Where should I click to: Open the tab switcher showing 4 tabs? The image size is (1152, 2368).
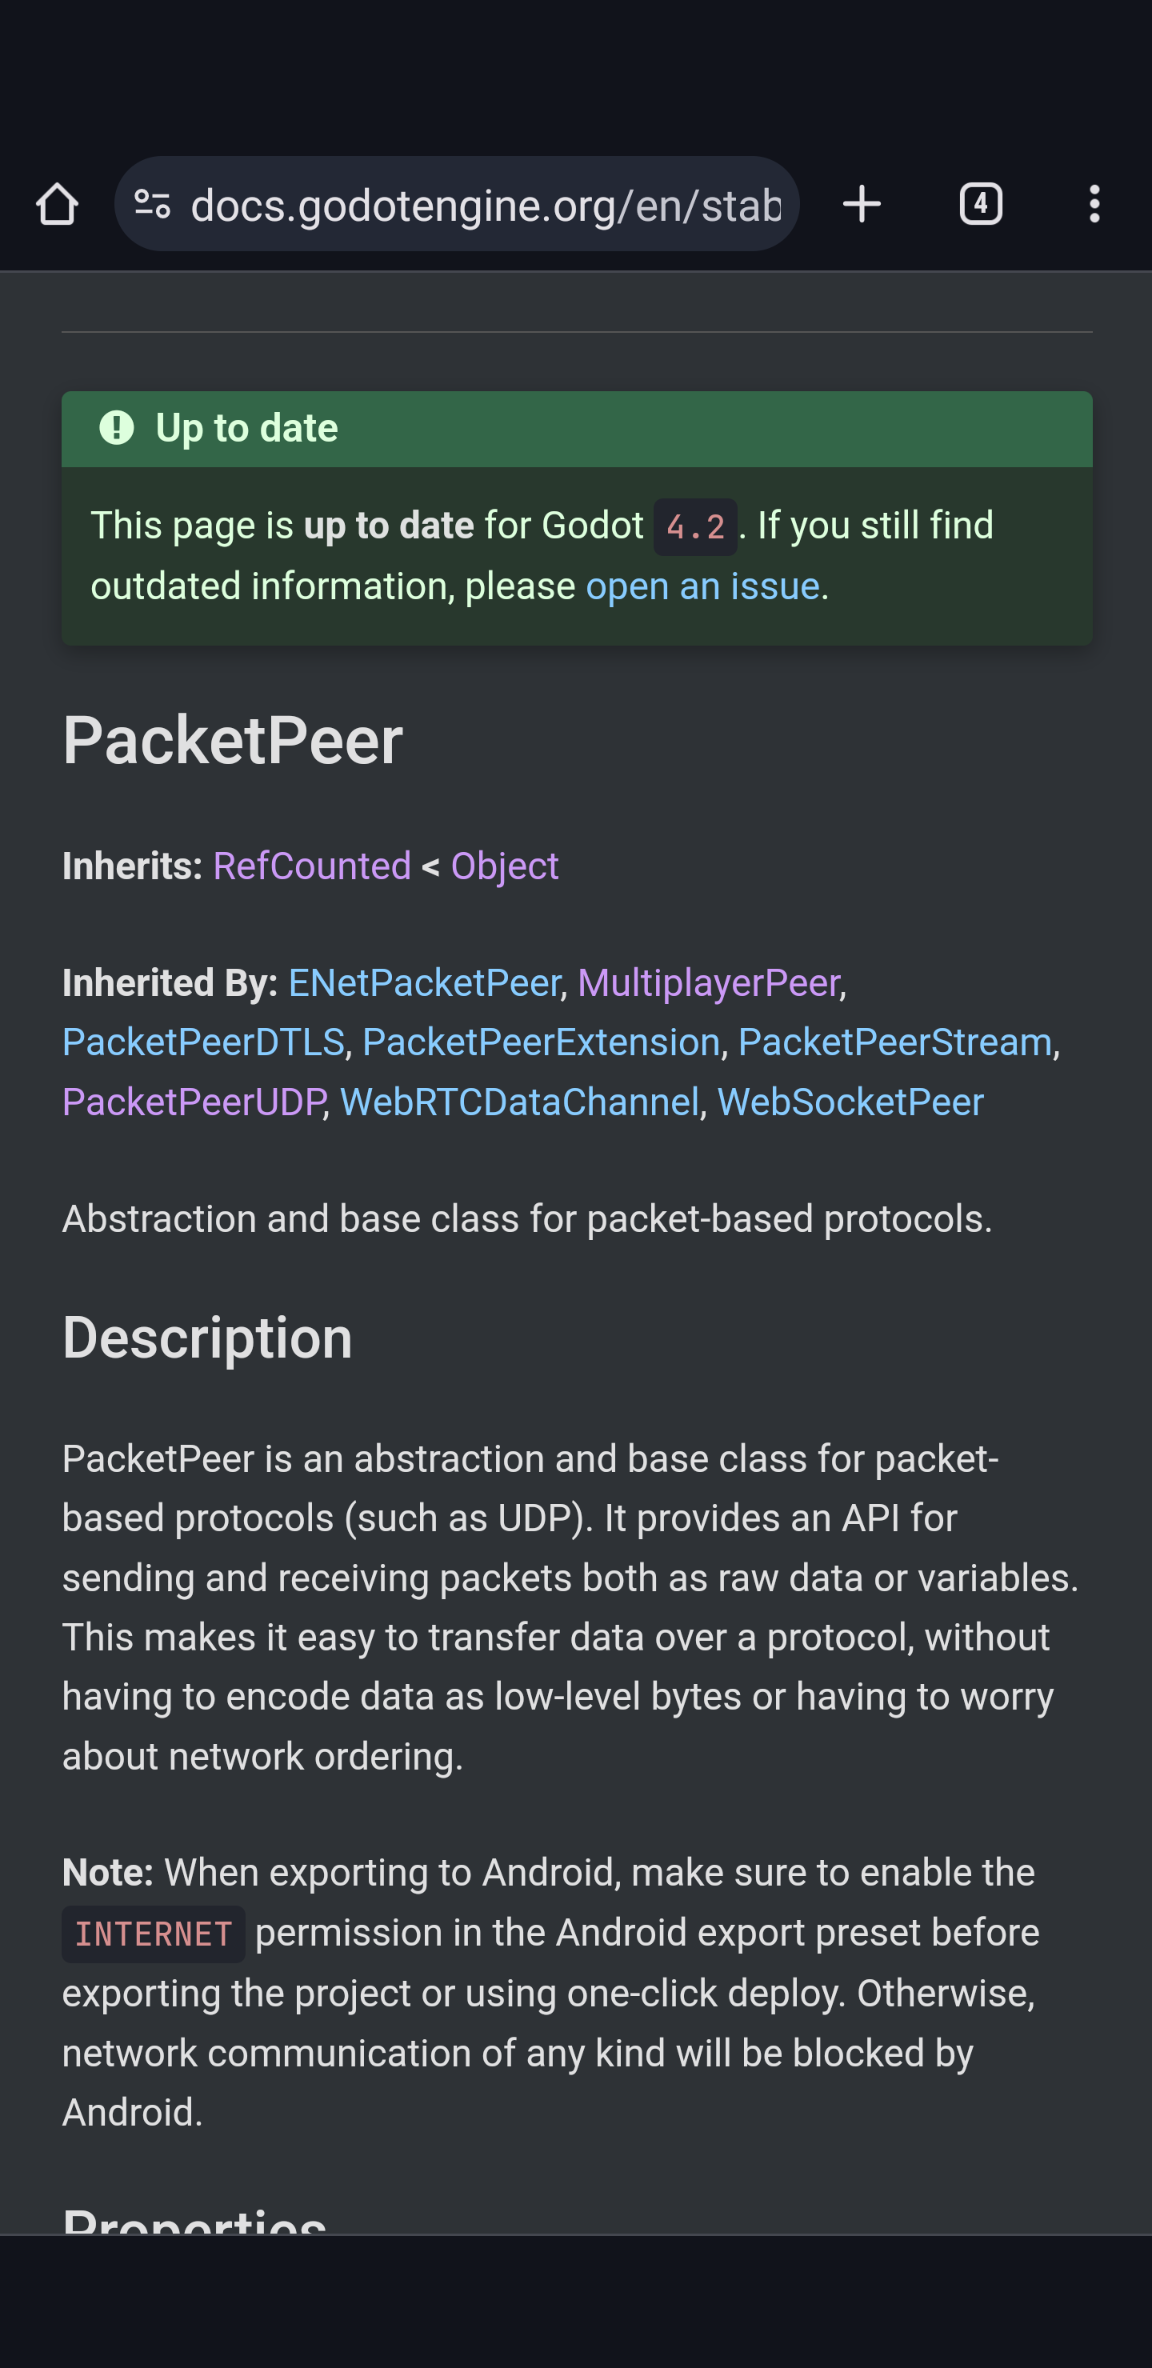coord(980,205)
